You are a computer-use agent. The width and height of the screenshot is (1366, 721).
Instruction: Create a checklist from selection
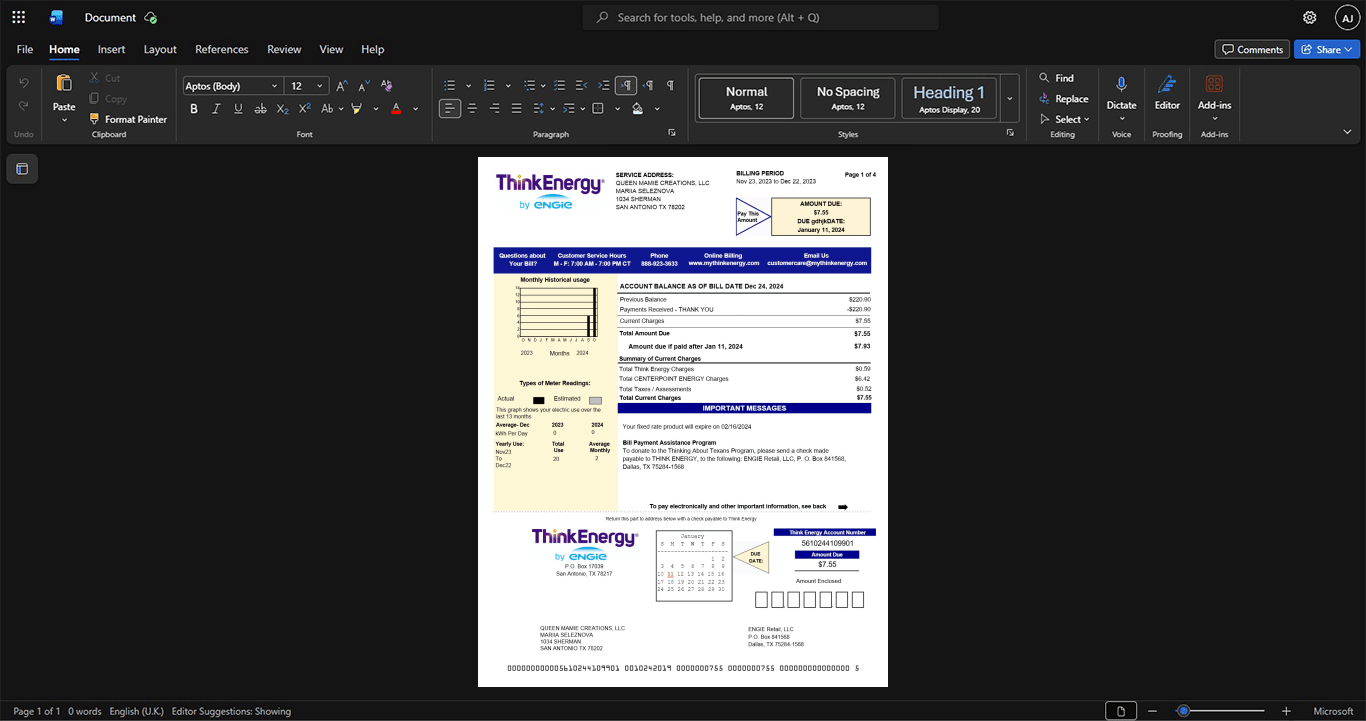[560, 86]
